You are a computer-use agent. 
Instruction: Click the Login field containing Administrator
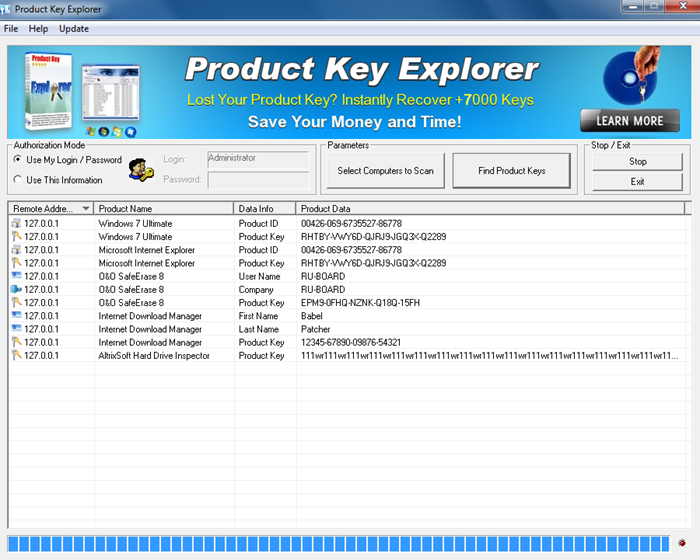tap(258, 159)
